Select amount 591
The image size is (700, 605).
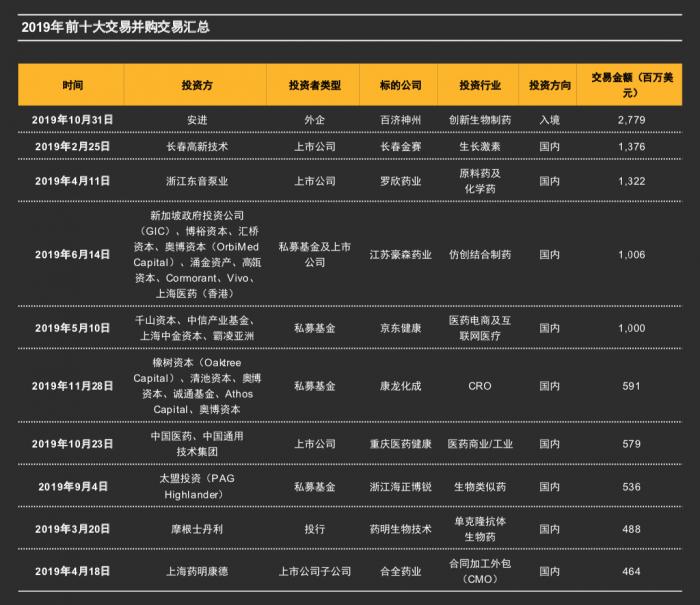click(632, 386)
